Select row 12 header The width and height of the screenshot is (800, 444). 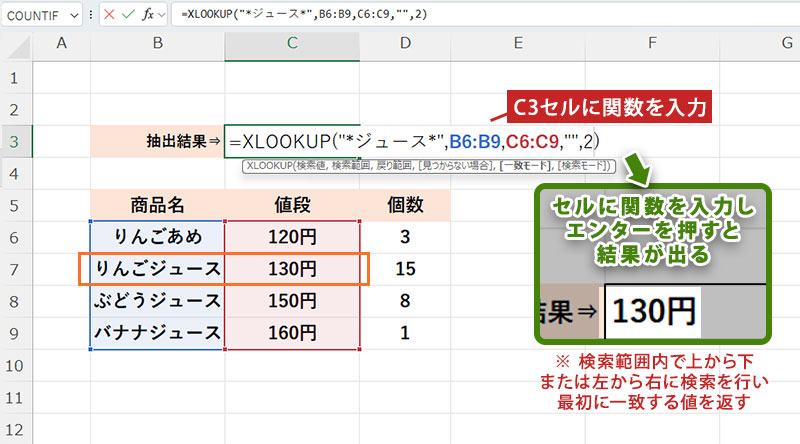(x=14, y=430)
